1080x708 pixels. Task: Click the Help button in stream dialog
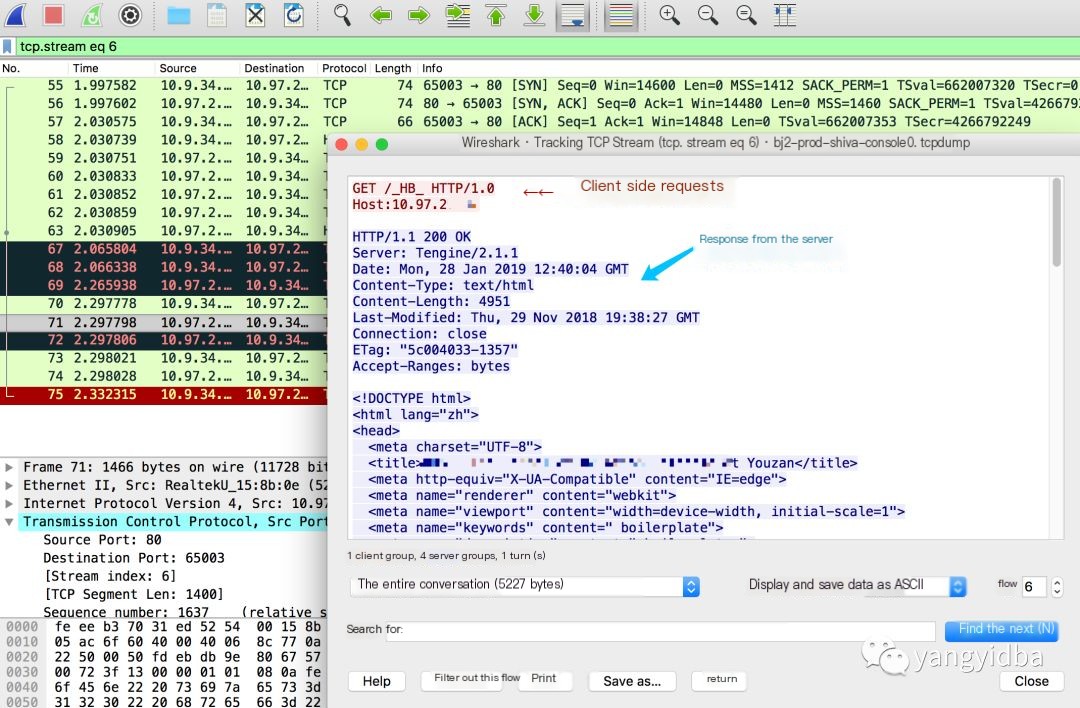point(377,681)
